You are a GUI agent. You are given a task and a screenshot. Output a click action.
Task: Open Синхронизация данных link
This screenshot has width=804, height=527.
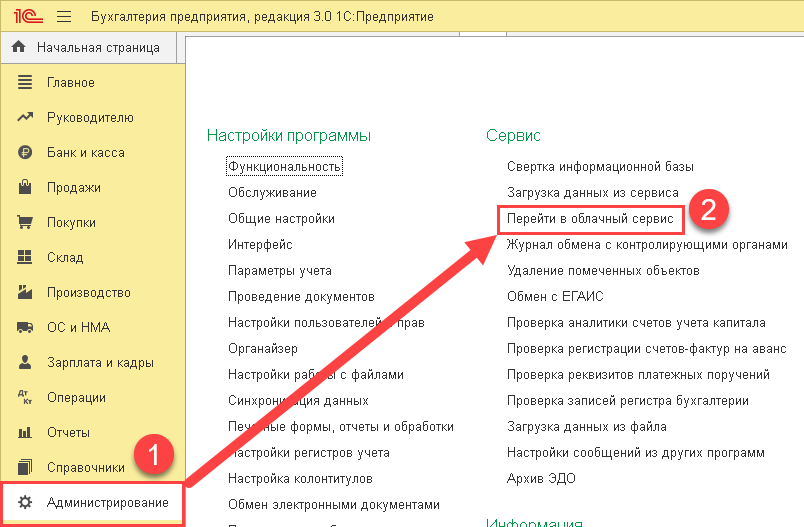pyautogui.click(x=298, y=401)
